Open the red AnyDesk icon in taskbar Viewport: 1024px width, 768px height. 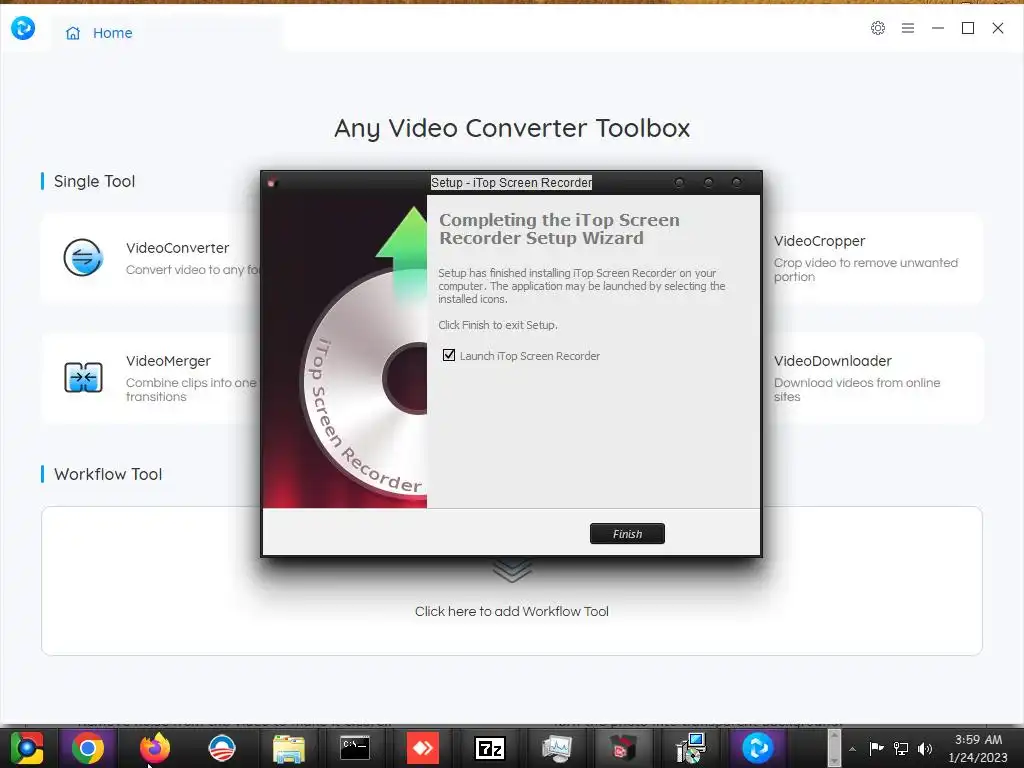[x=423, y=748]
